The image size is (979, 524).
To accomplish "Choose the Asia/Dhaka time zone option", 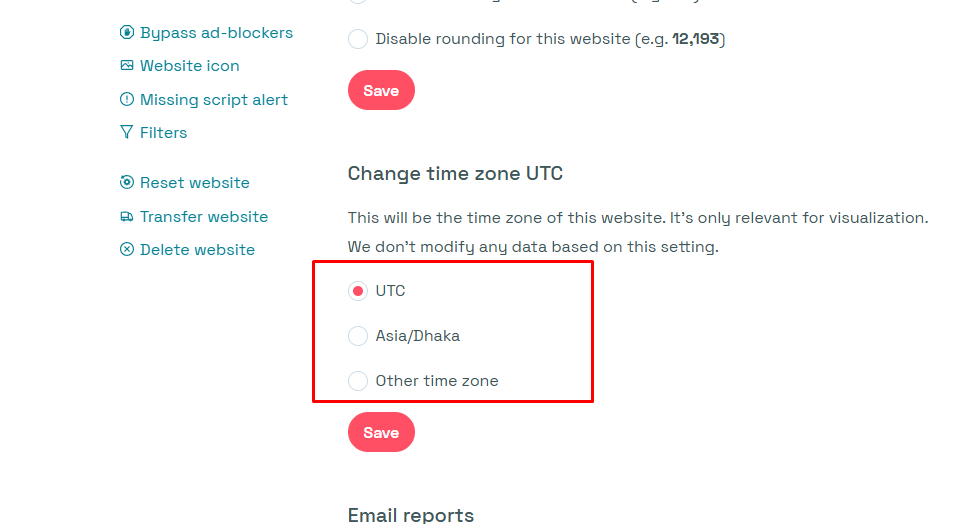I will coord(358,336).
